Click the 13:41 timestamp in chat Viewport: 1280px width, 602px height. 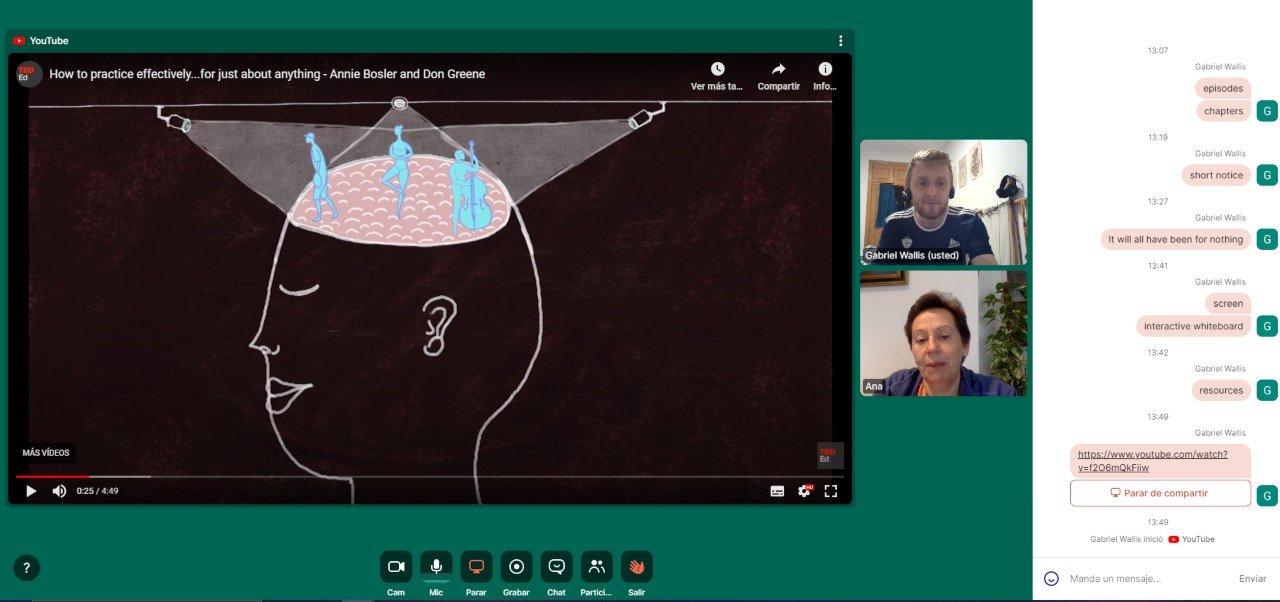pyautogui.click(x=1158, y=265)
